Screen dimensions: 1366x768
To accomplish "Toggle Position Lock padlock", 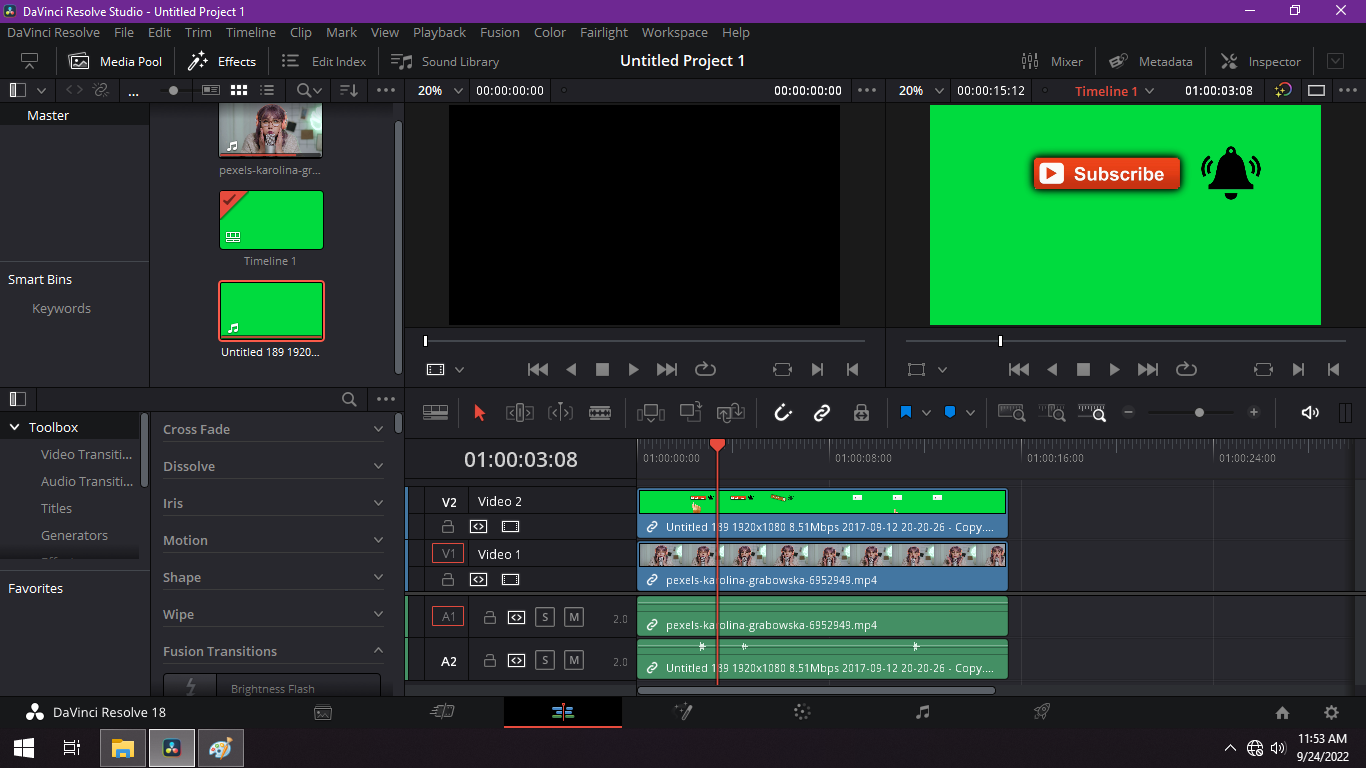I will click(860, 412).
